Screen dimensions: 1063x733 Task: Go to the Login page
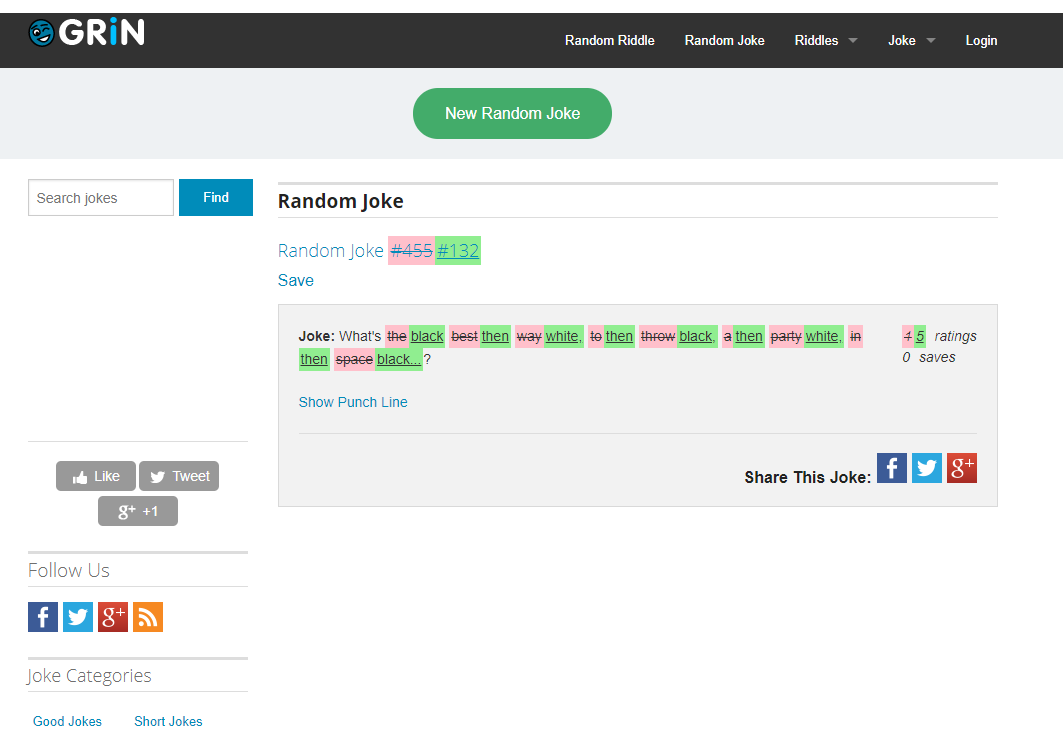(x=981, y=41)
